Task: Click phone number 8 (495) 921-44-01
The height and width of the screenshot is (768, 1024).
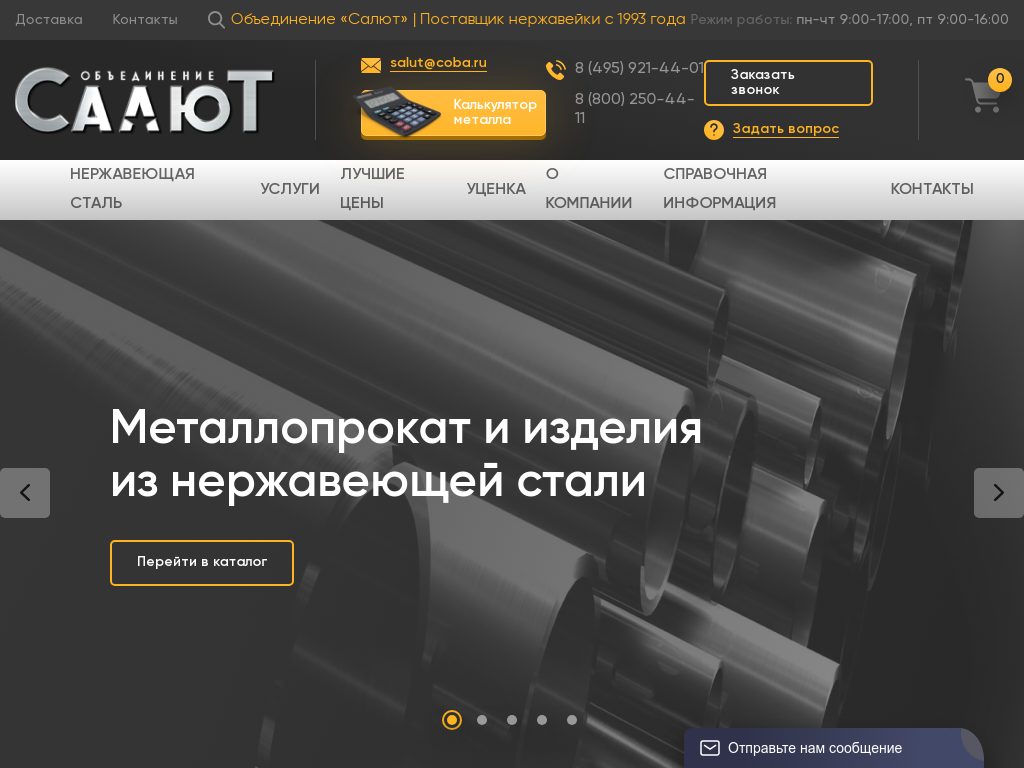Action: click(x=639, y=68)
